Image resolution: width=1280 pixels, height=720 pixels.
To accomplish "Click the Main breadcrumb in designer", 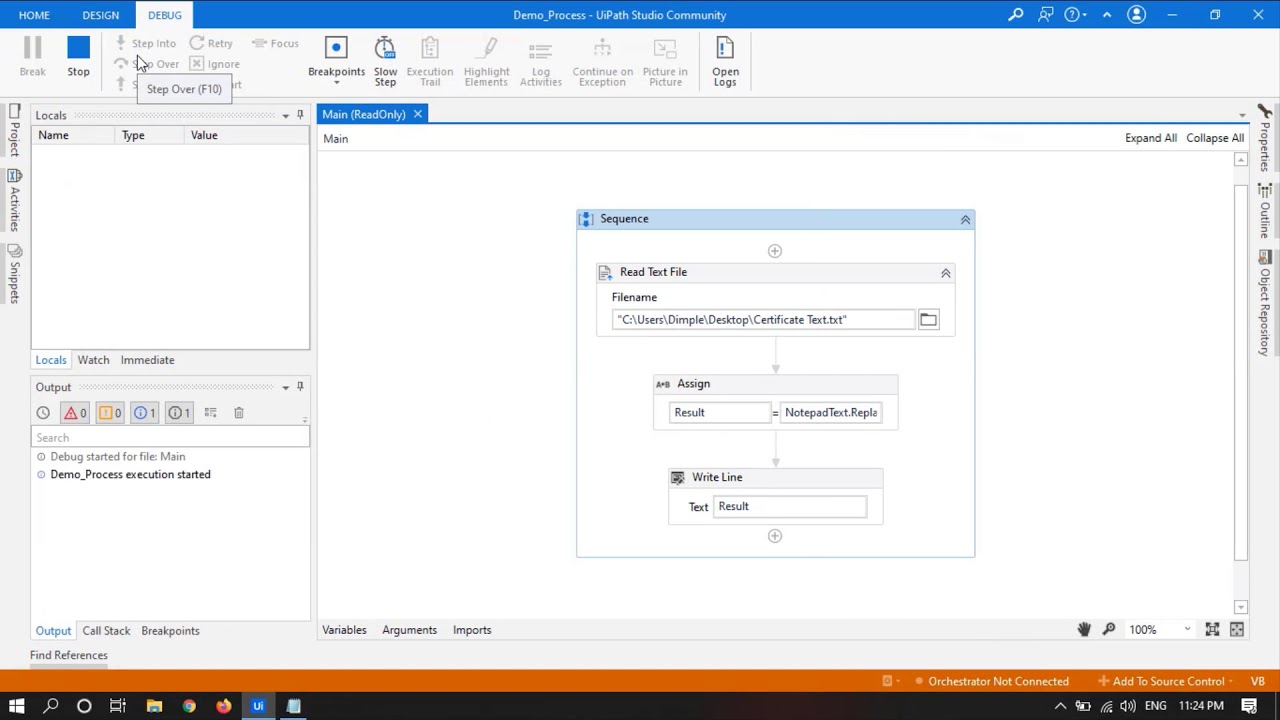I will pos(335,139).
